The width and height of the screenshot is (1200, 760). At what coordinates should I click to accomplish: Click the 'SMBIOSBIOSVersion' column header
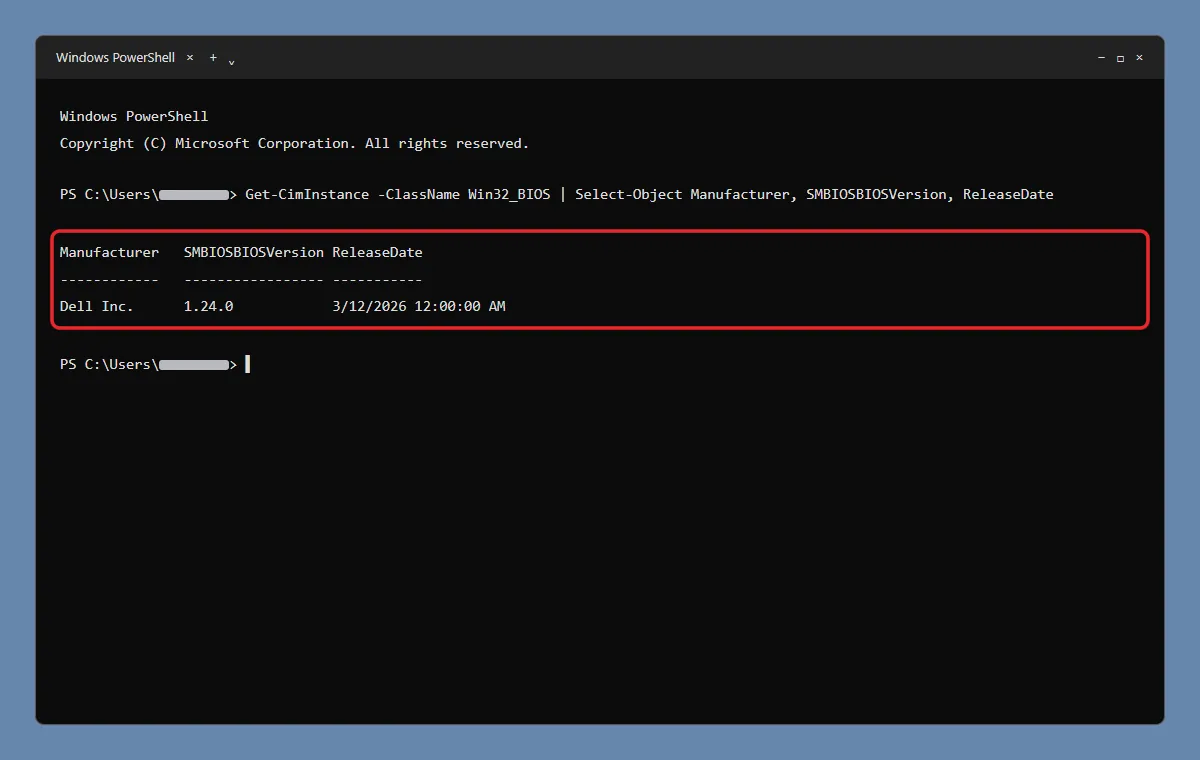point(254,252)
